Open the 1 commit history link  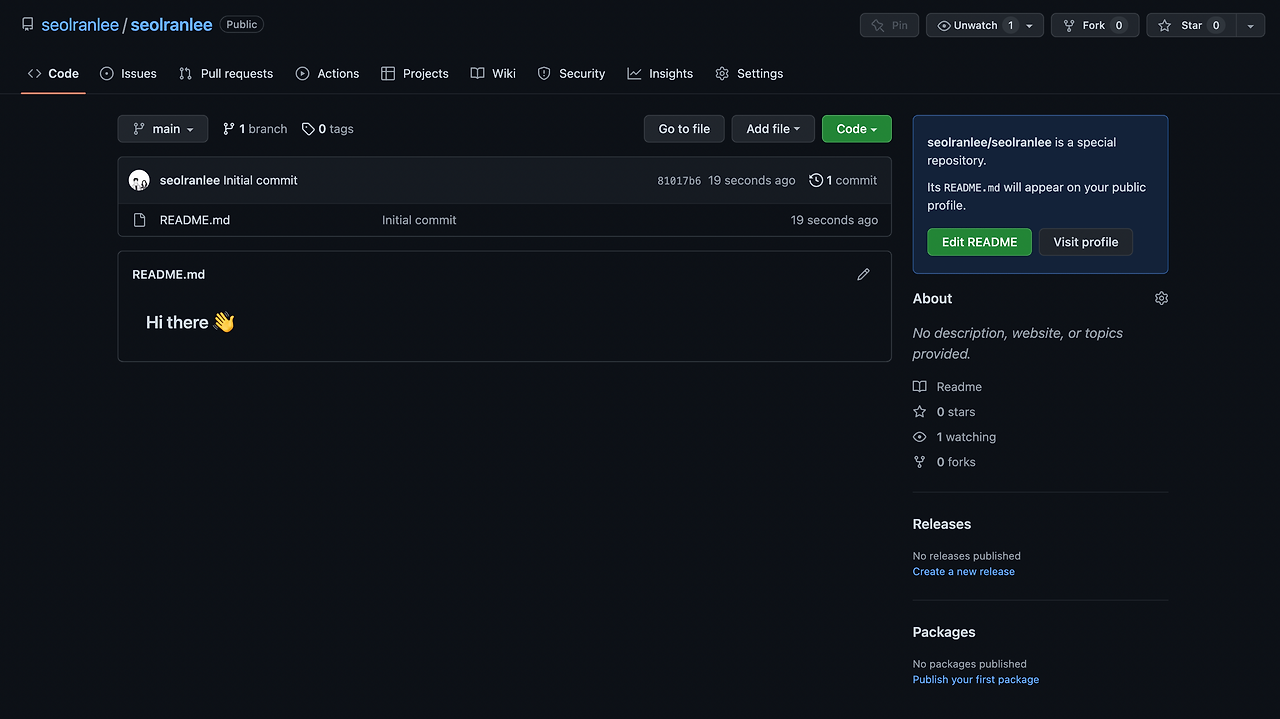[x=843, y=180]
